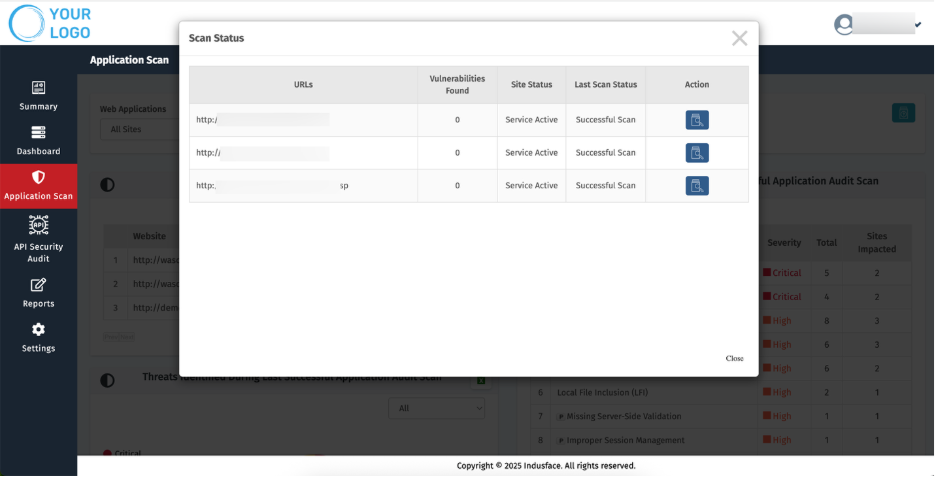Click Service Active in first URL row

pyautogui.click(x=531, y=120)
